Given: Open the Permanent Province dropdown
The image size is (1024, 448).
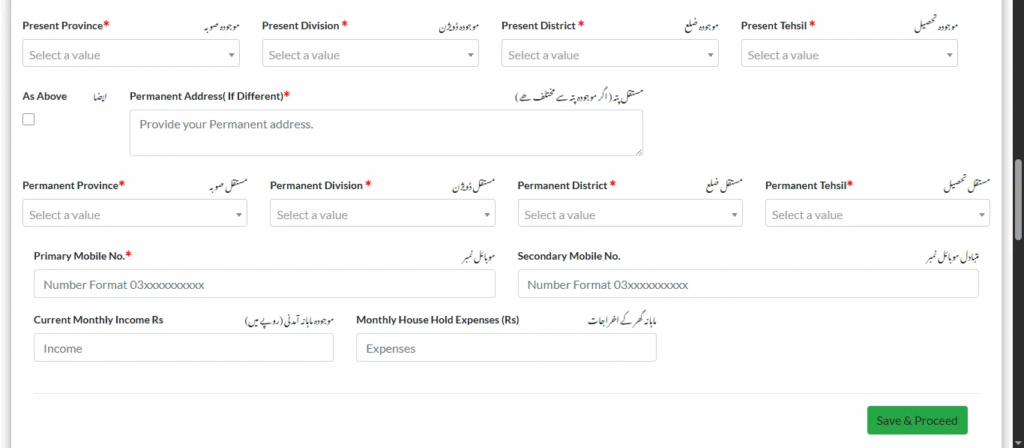Looking at the screenshot, I should tap(134, 214).
